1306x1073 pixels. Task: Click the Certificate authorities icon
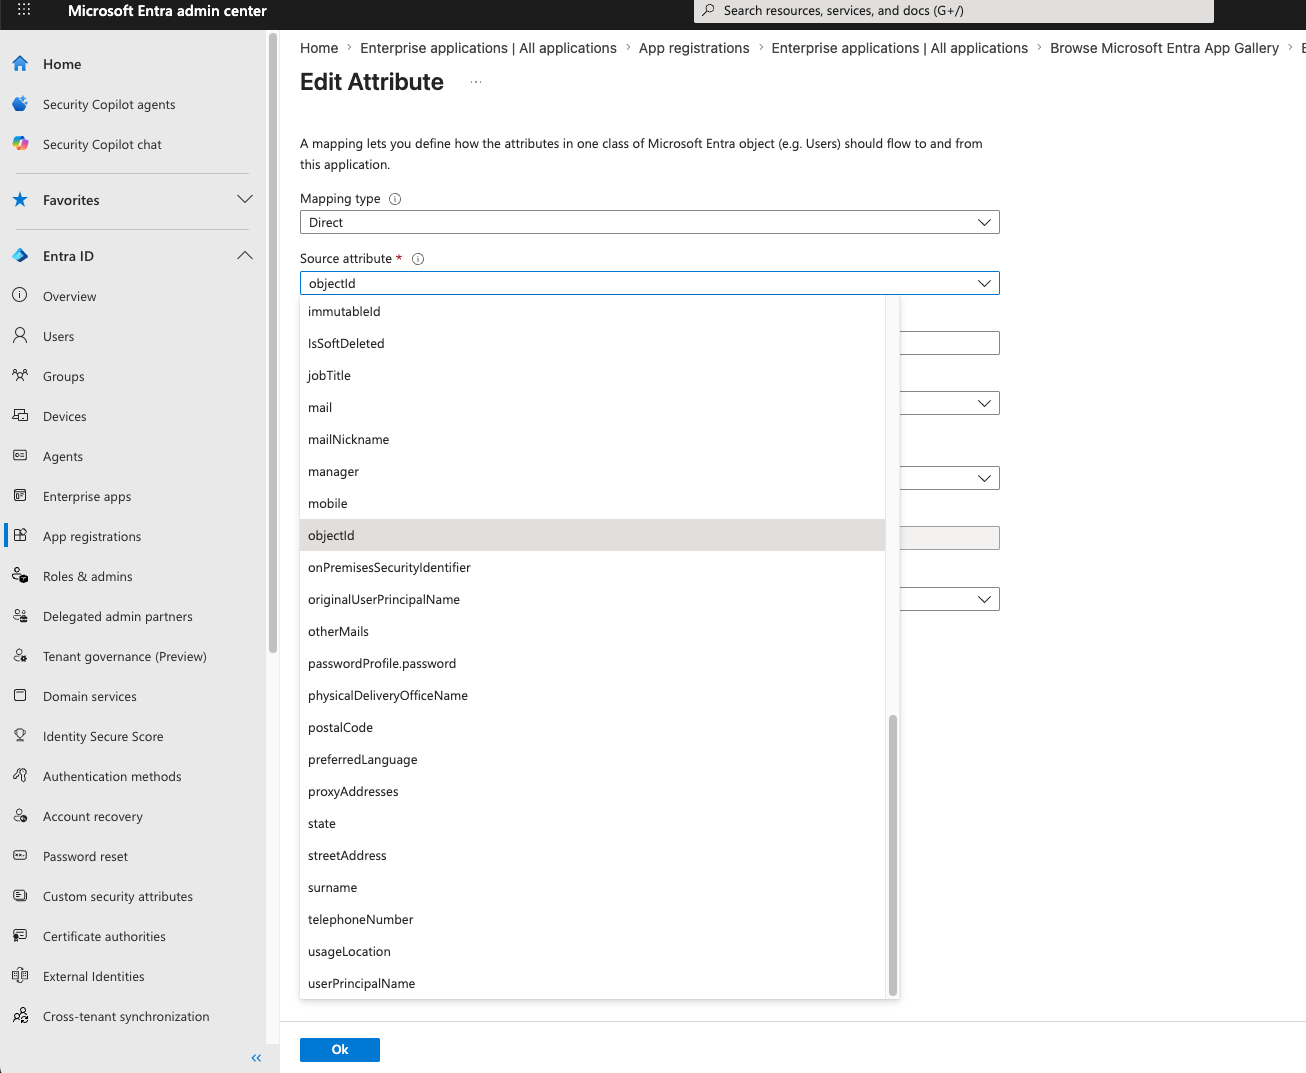click(20, 936)
